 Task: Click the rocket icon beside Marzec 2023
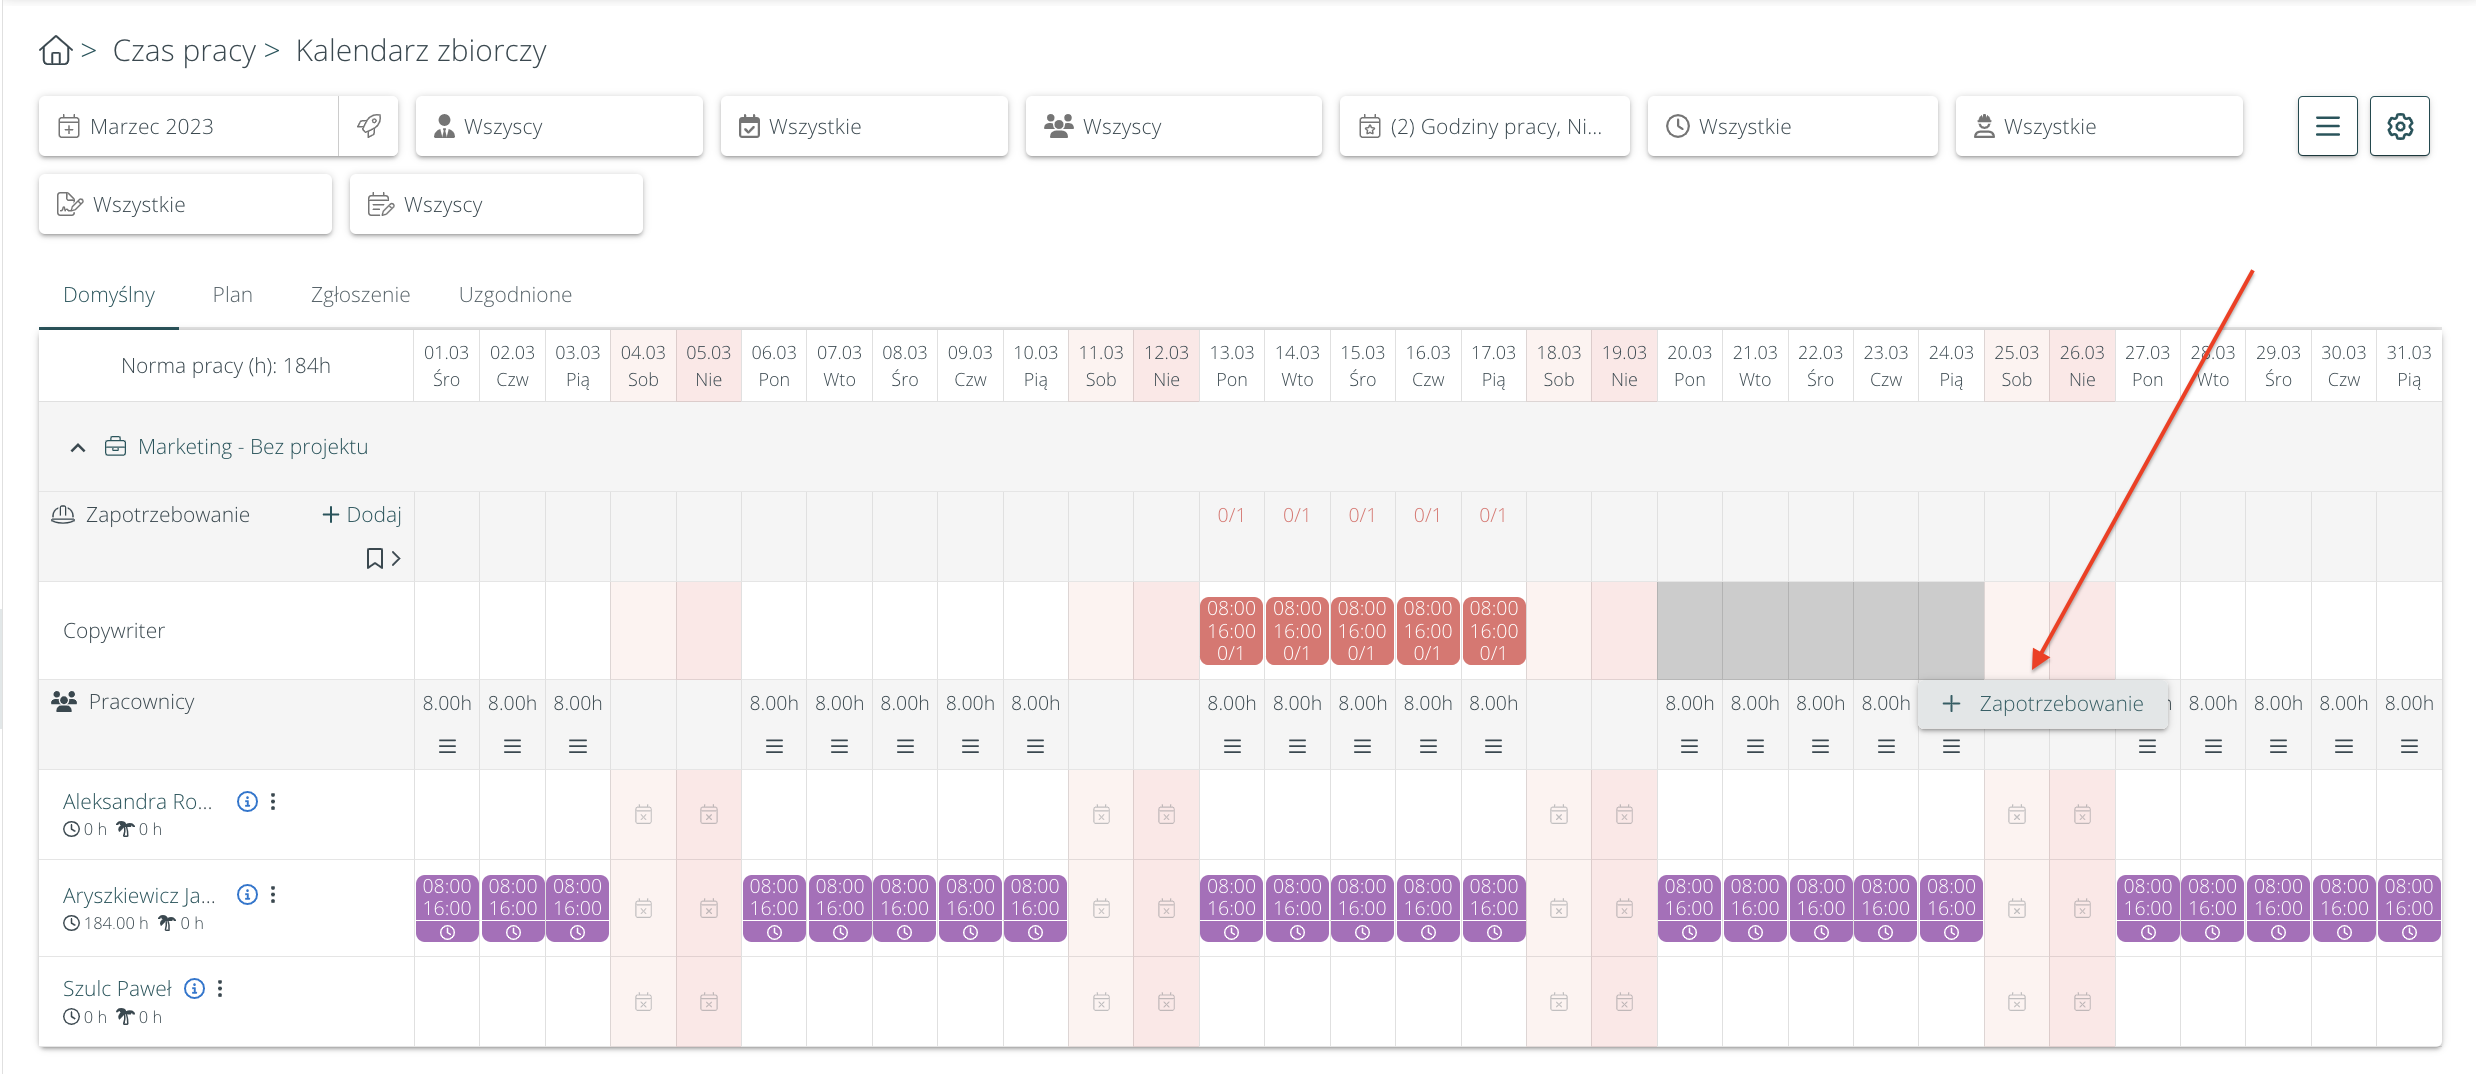(368, 126)
